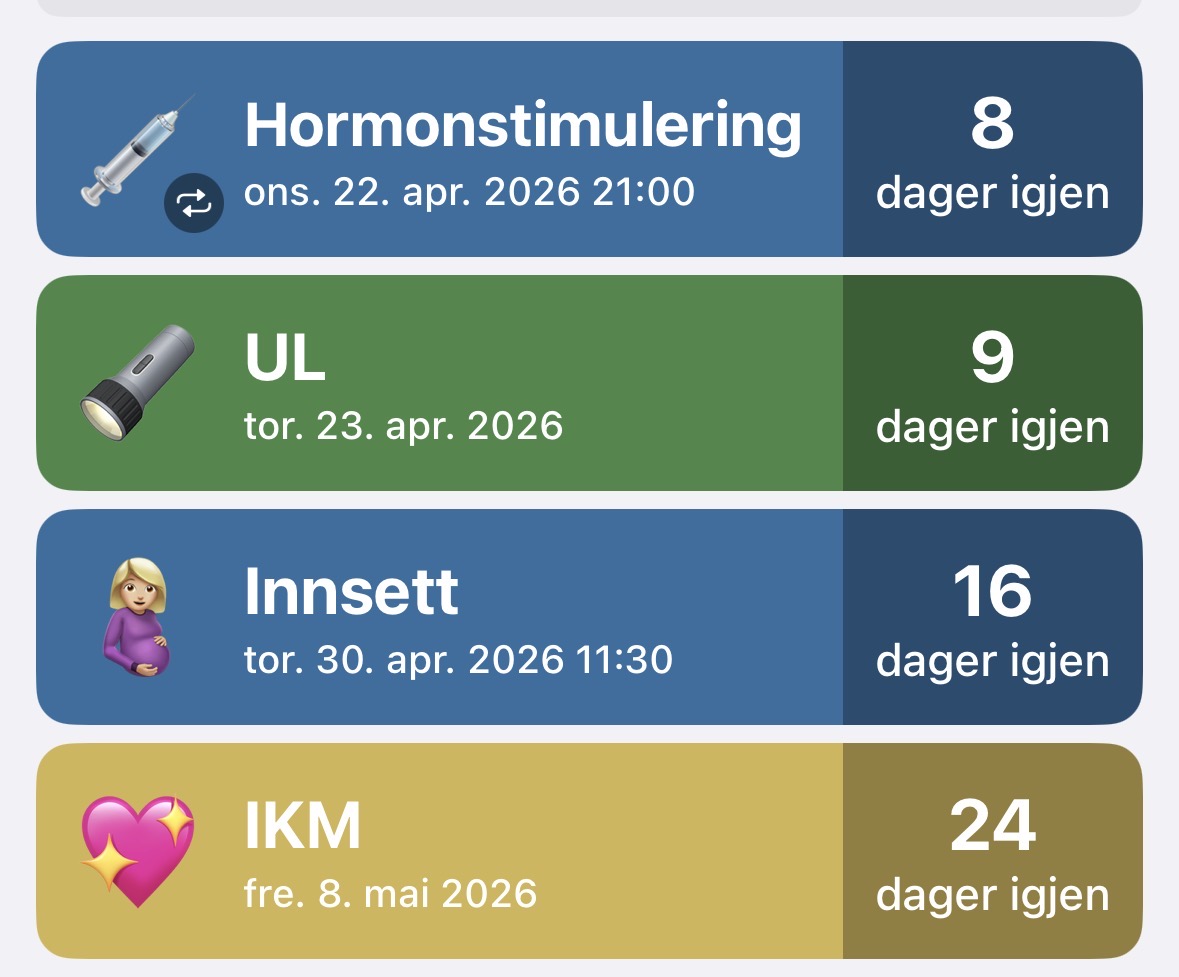Open the Hormonstimulering event title
Viewport: 1179px width, 977px height.
pos(522,125)
